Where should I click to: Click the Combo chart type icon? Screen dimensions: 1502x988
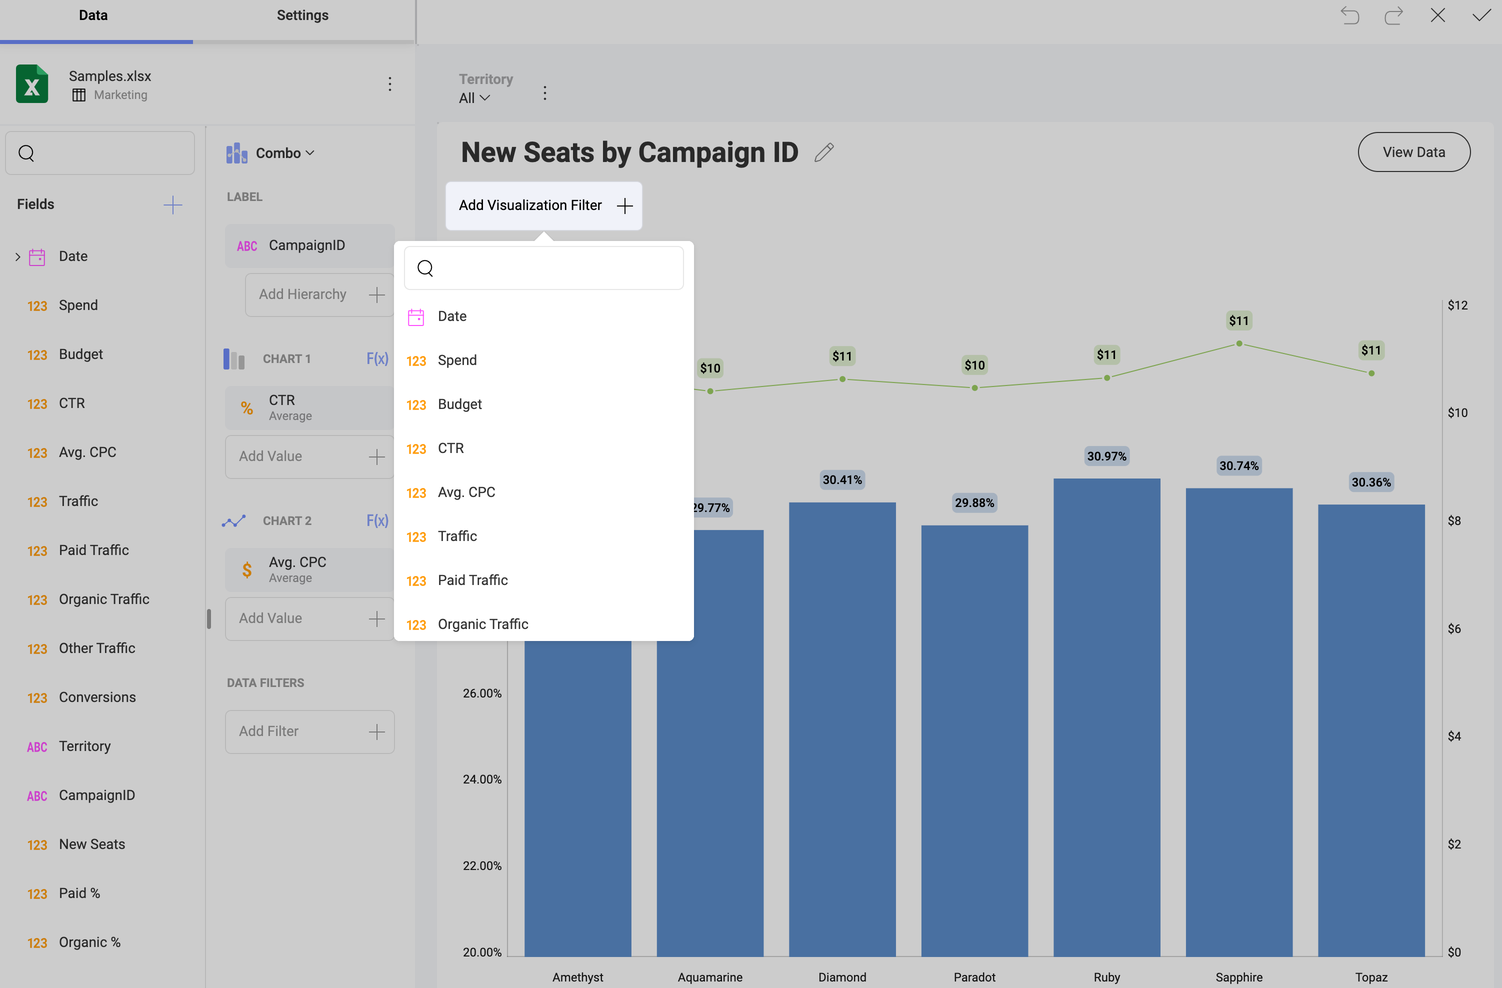coord(237,153)
